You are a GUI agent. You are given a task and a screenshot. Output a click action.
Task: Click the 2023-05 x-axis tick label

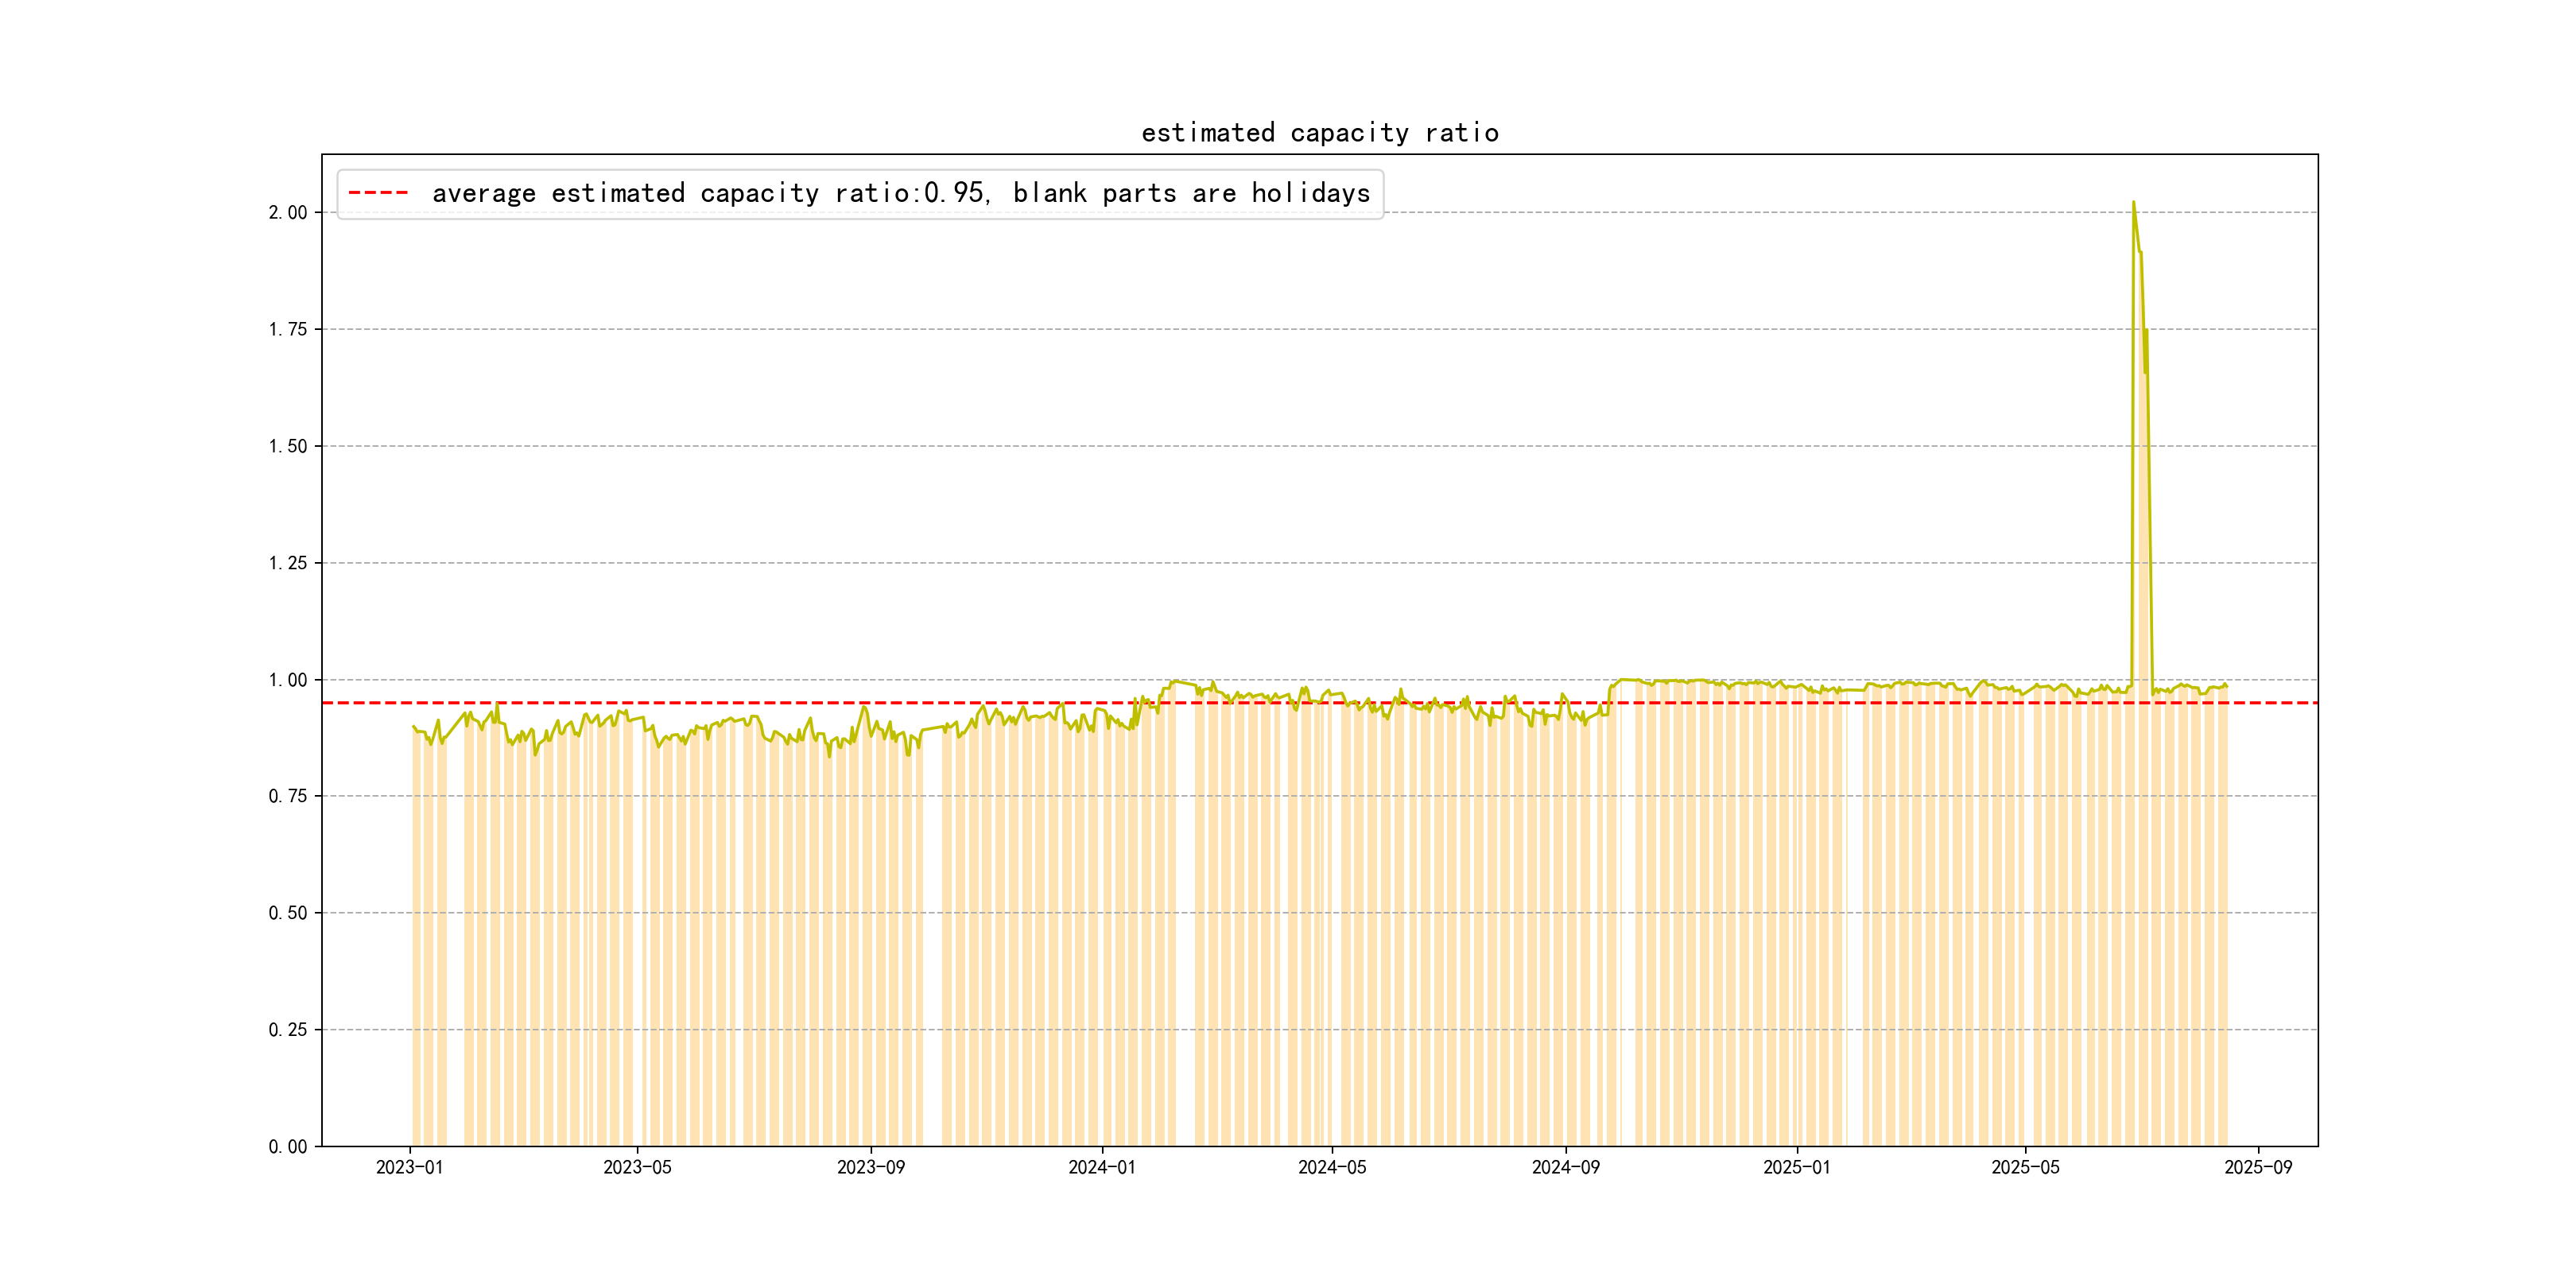pyautogui.click(x=637, y=1167)
